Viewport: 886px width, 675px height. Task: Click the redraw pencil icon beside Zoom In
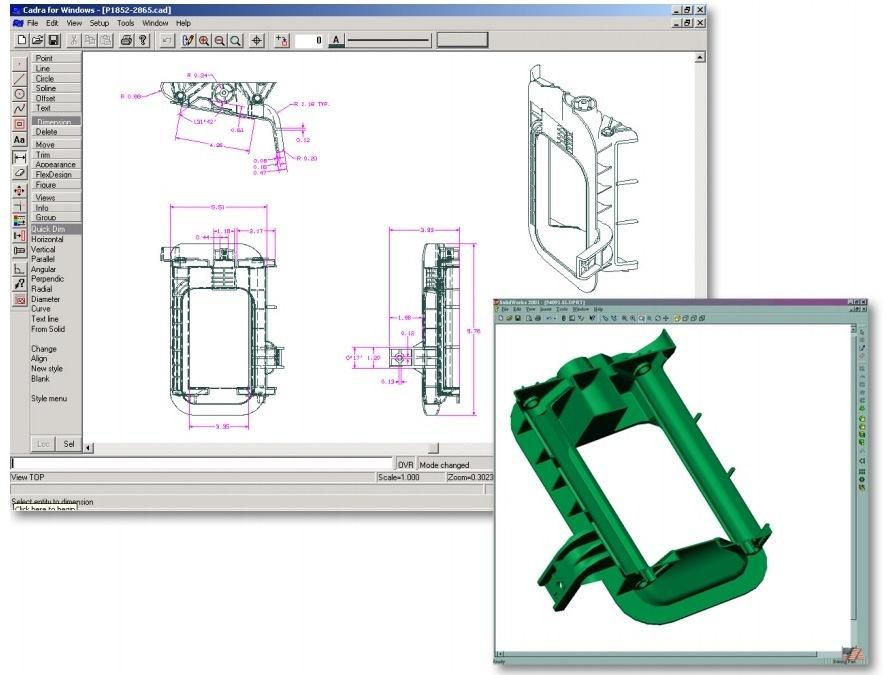click(x=188, y=40)
